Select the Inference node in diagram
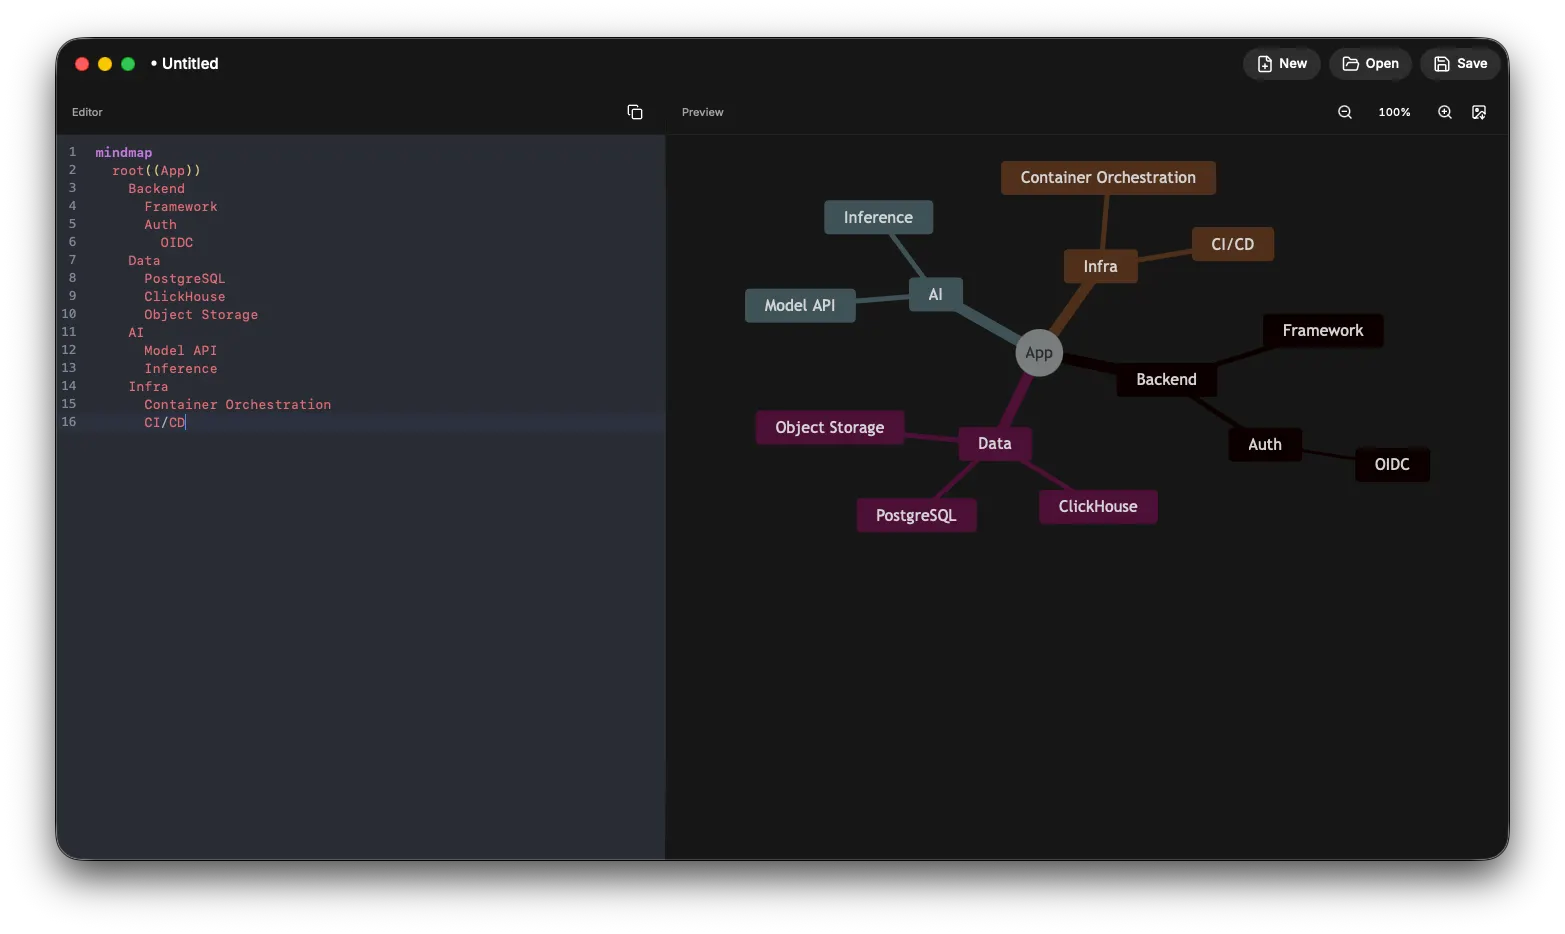The height and width of the screenshot is (934, 1565). tap(878, 218)
